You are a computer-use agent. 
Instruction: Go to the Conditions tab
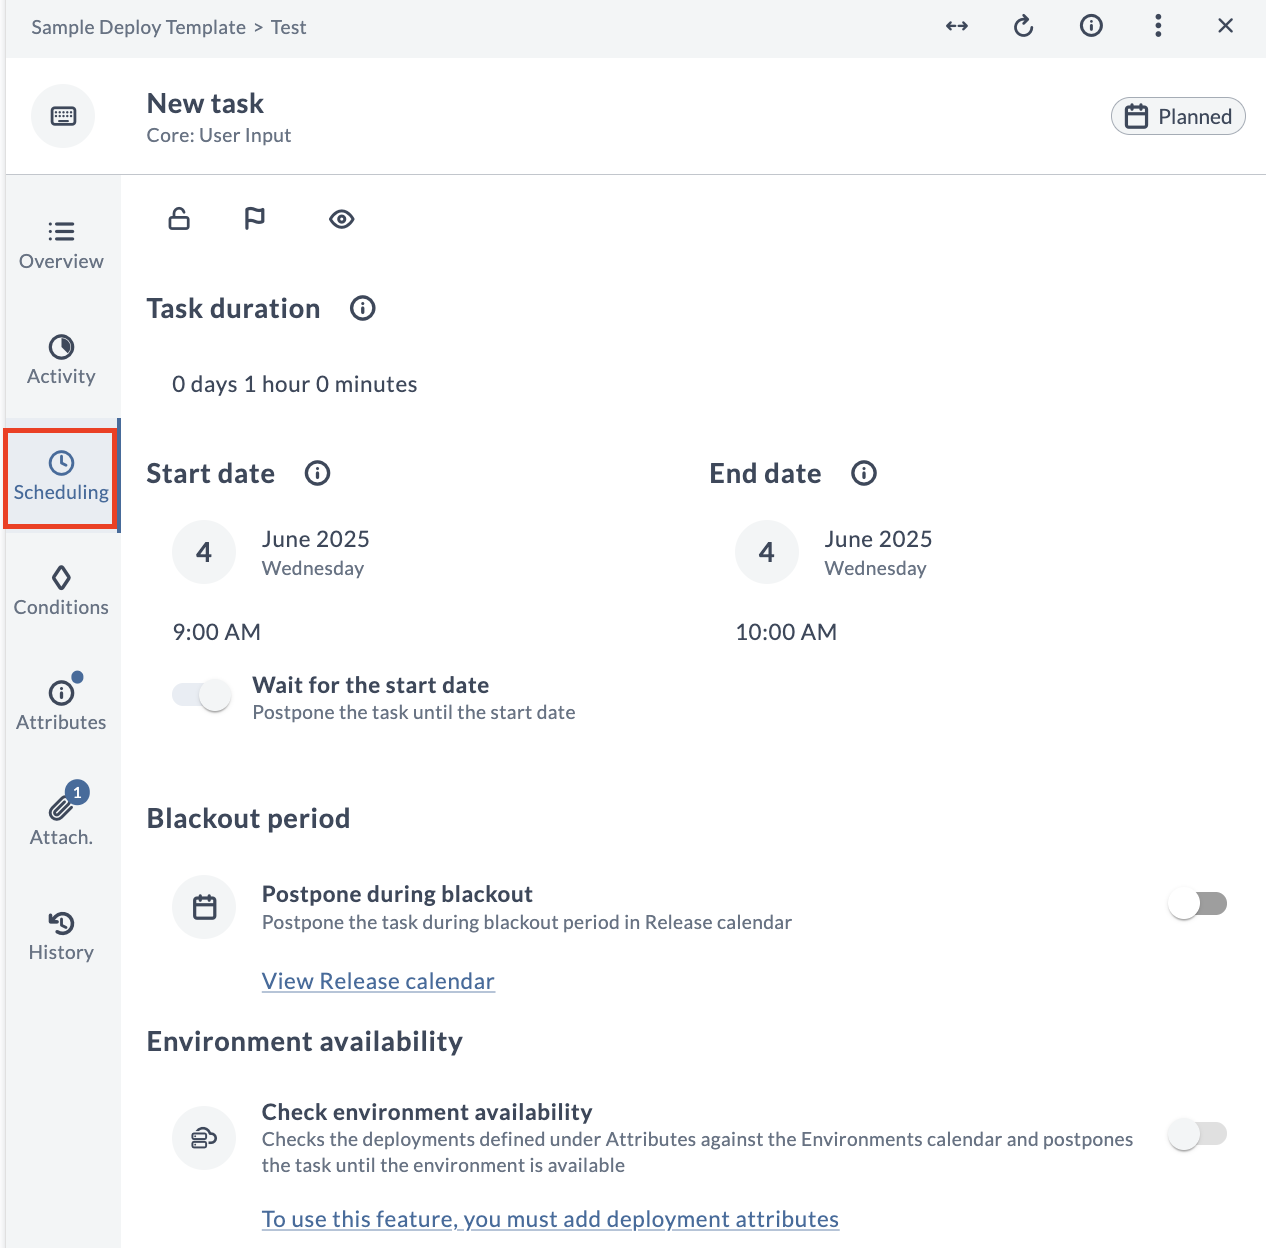[x=61, y=592]
